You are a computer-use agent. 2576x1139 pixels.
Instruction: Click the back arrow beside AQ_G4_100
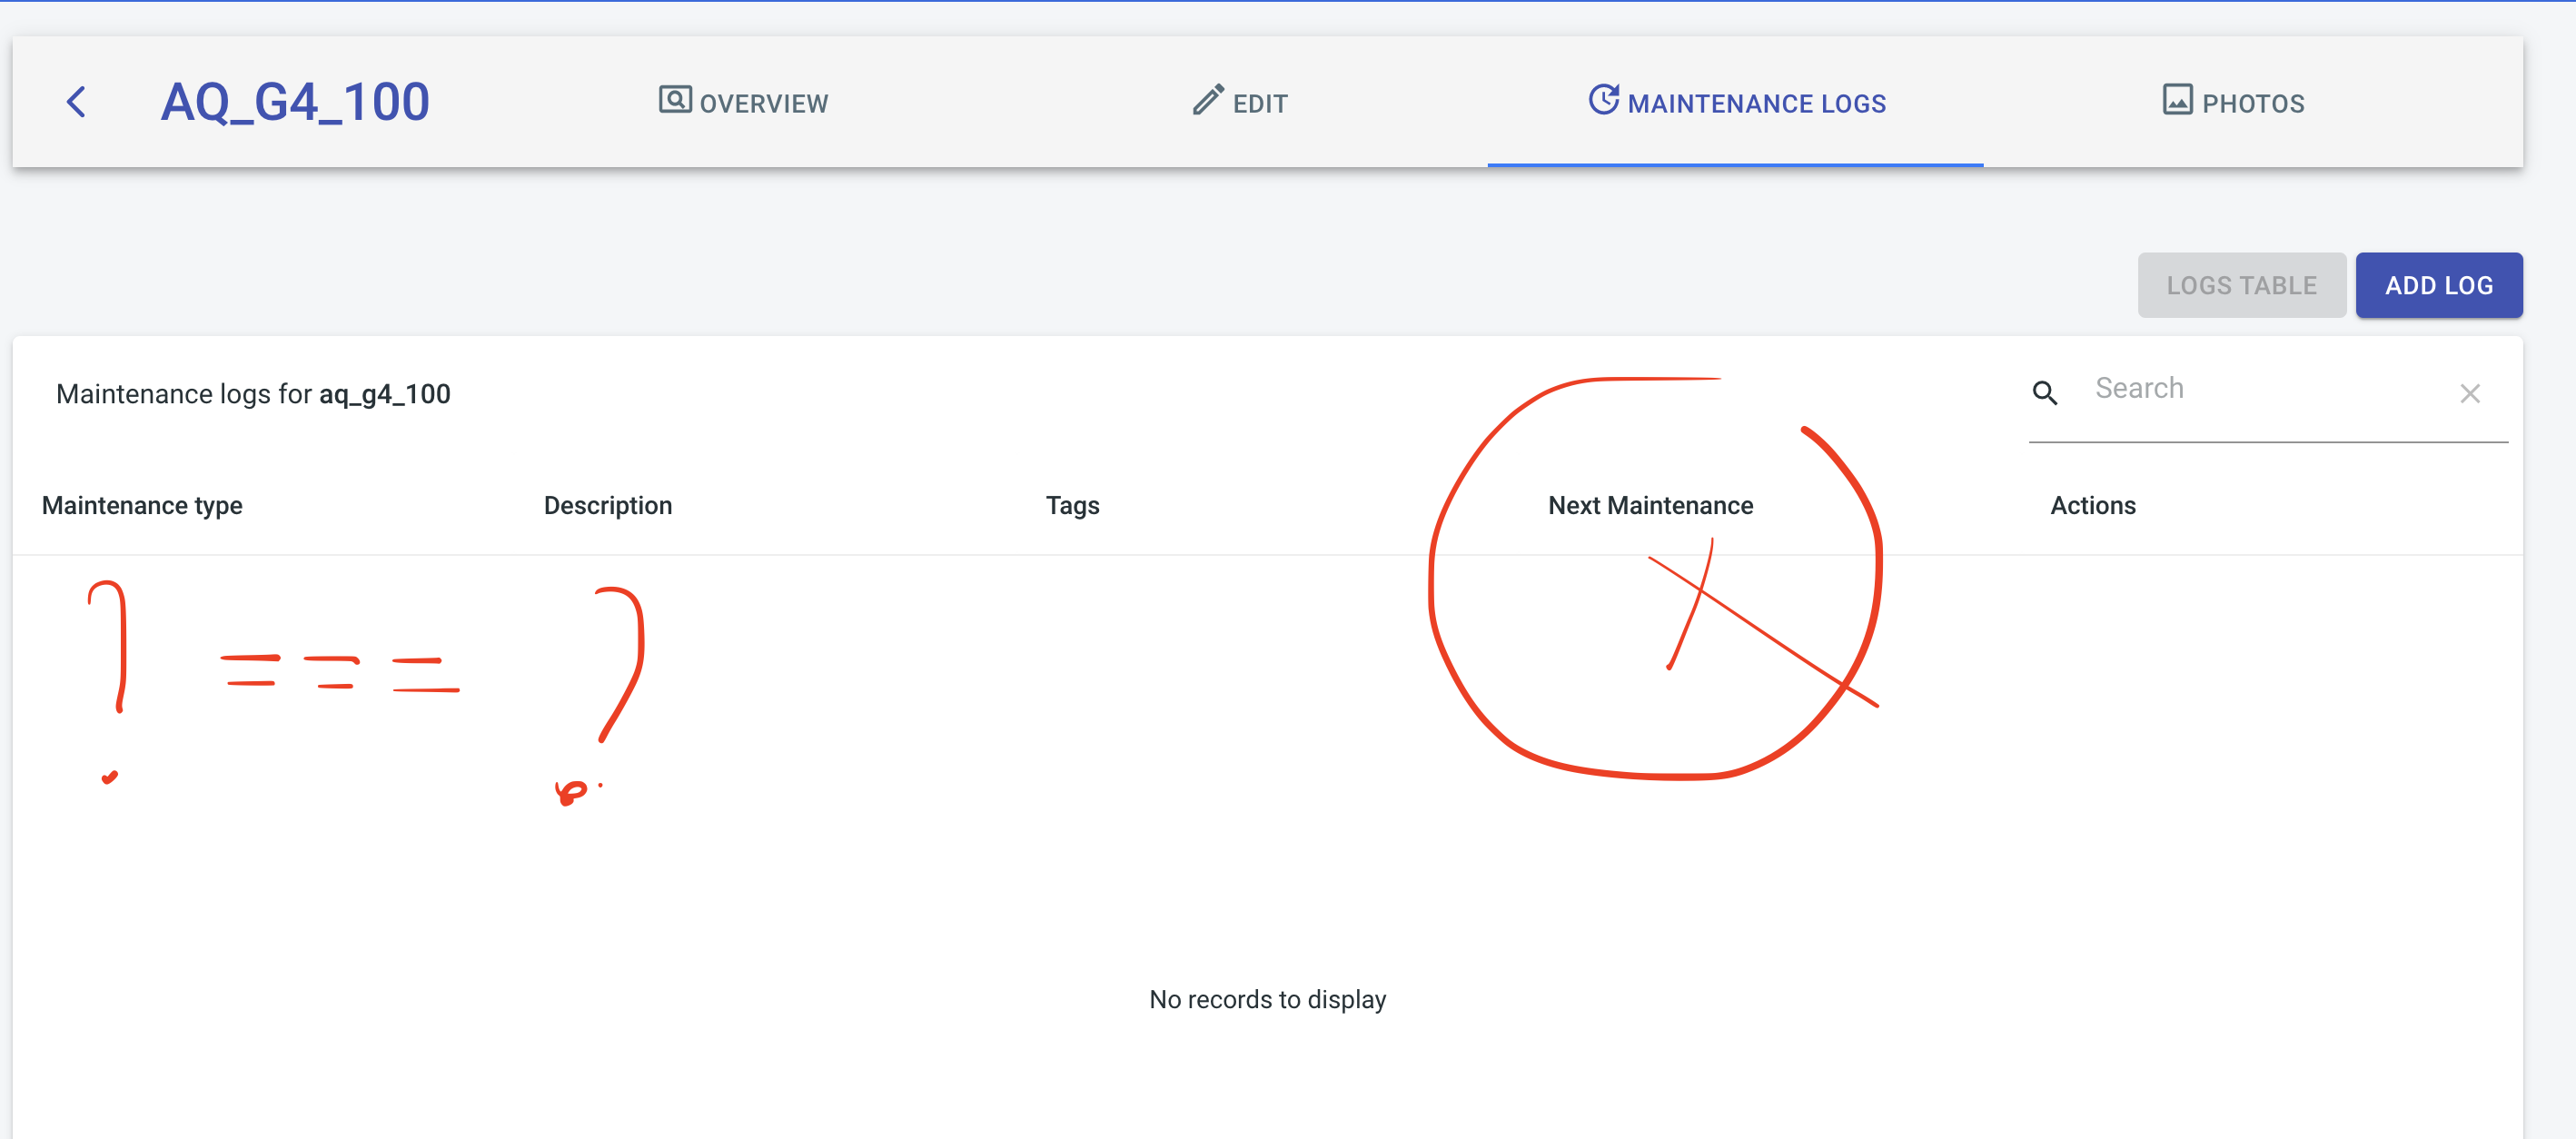coord(76,101)
